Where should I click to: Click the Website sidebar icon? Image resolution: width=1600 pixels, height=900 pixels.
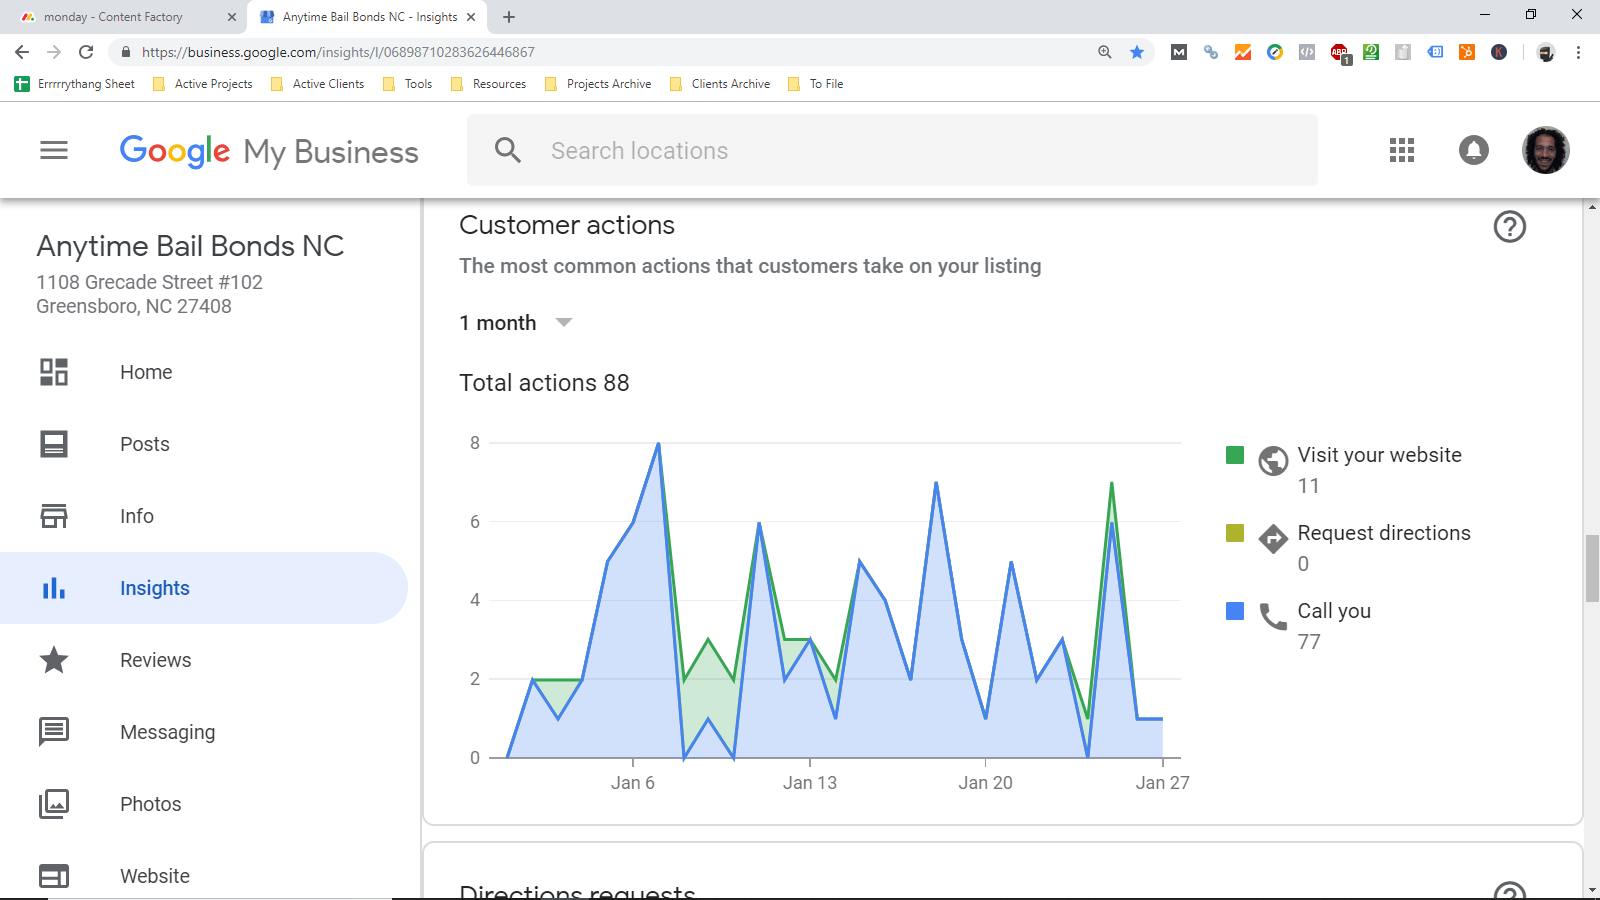(x=54, y=876)
